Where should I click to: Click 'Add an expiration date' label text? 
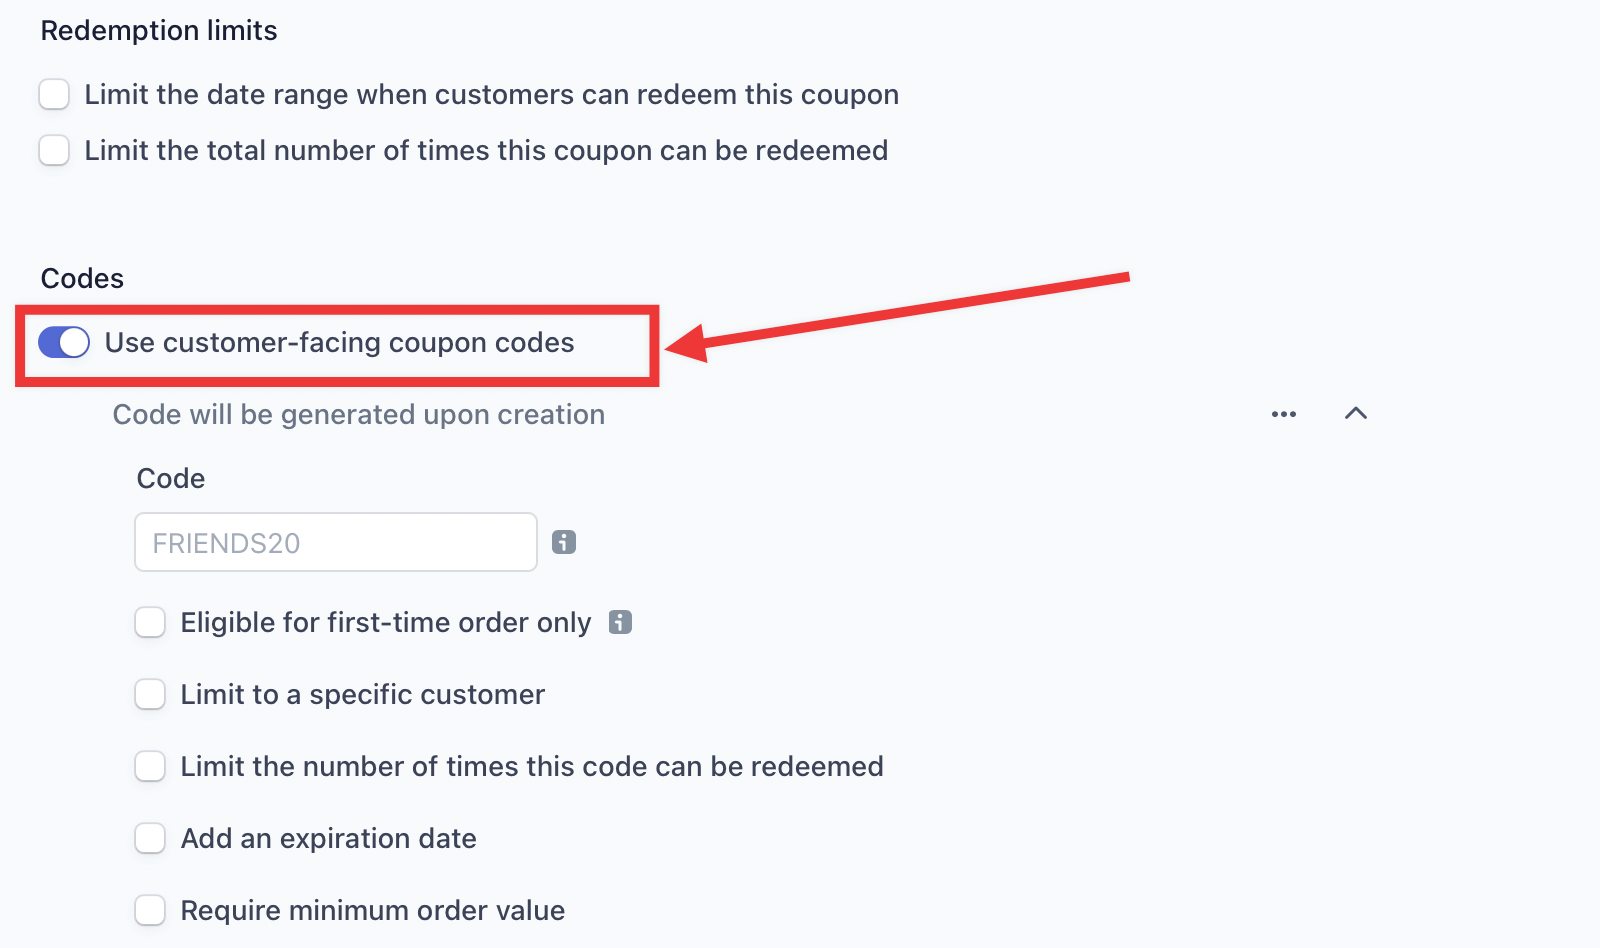point(328,838)
